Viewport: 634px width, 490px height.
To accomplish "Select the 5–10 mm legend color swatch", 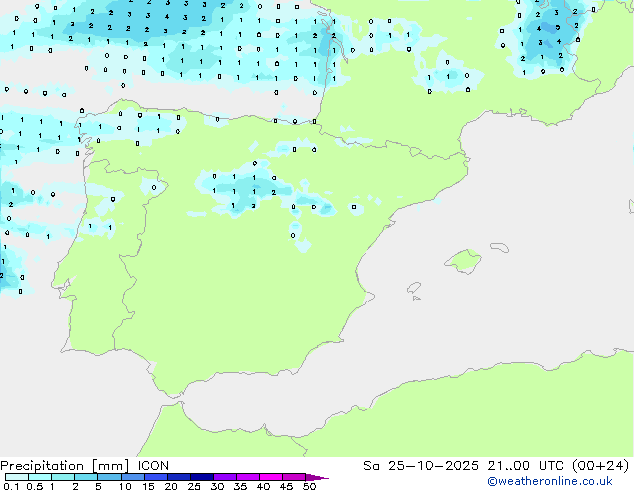I will [109, 477].
